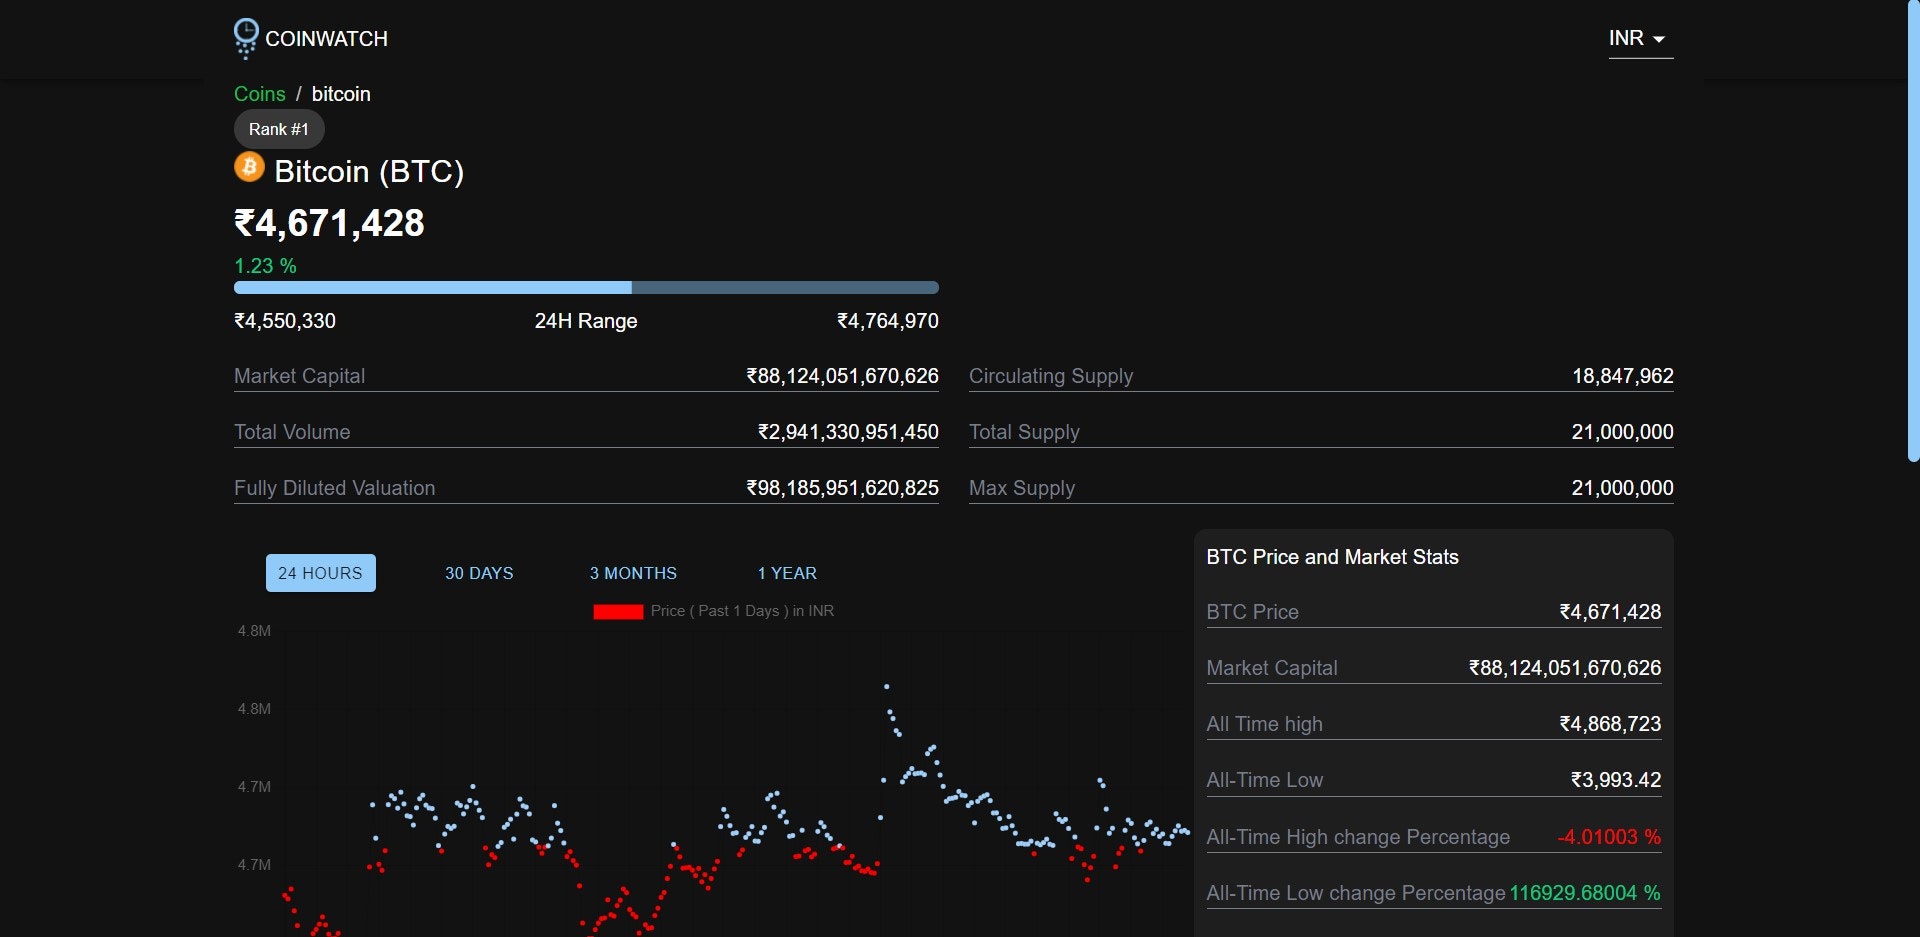The image size is (1920, 937).
Task: Click the topmost 4.8M y-axis label
Action: pos(254,631)
